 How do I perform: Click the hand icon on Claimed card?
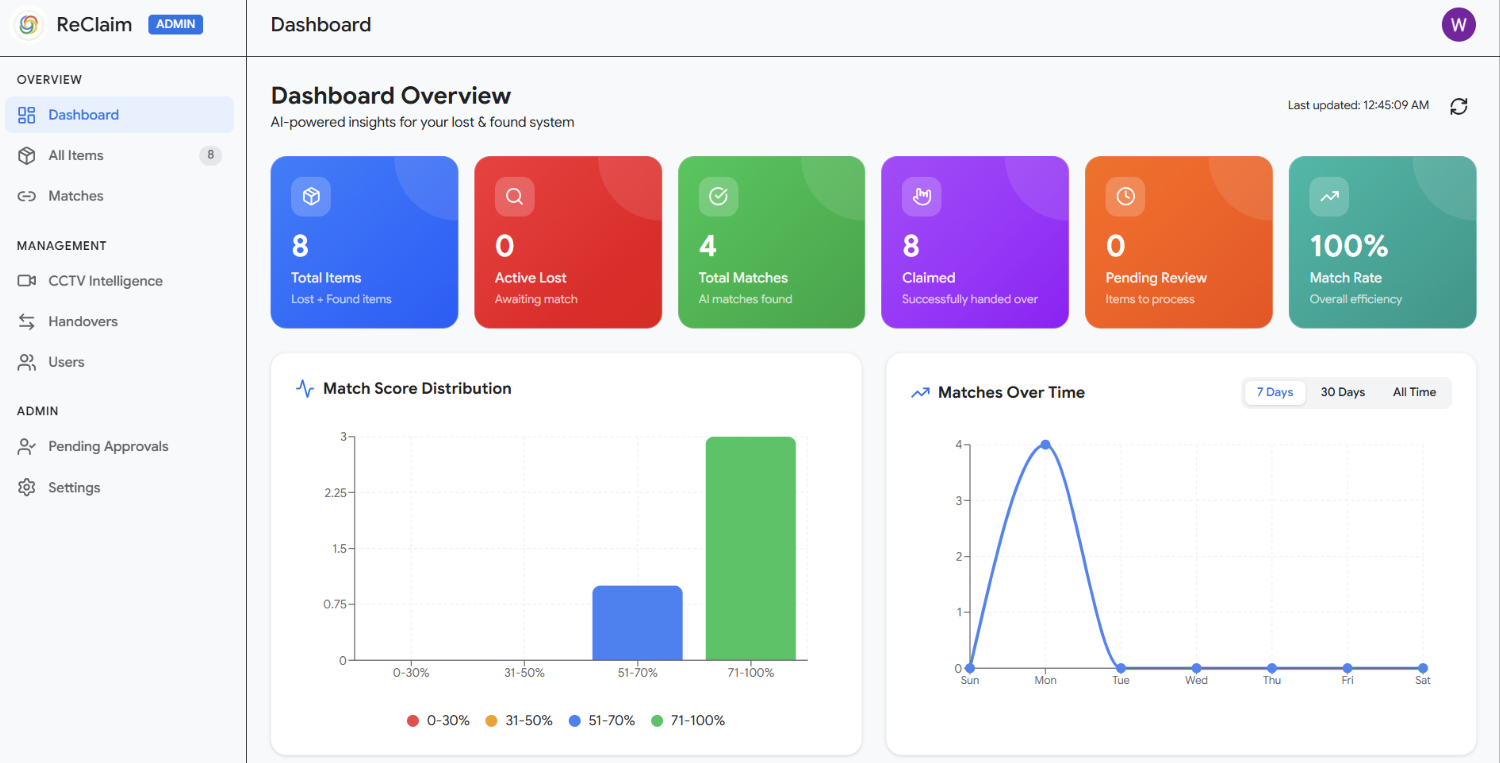[921, 197]
